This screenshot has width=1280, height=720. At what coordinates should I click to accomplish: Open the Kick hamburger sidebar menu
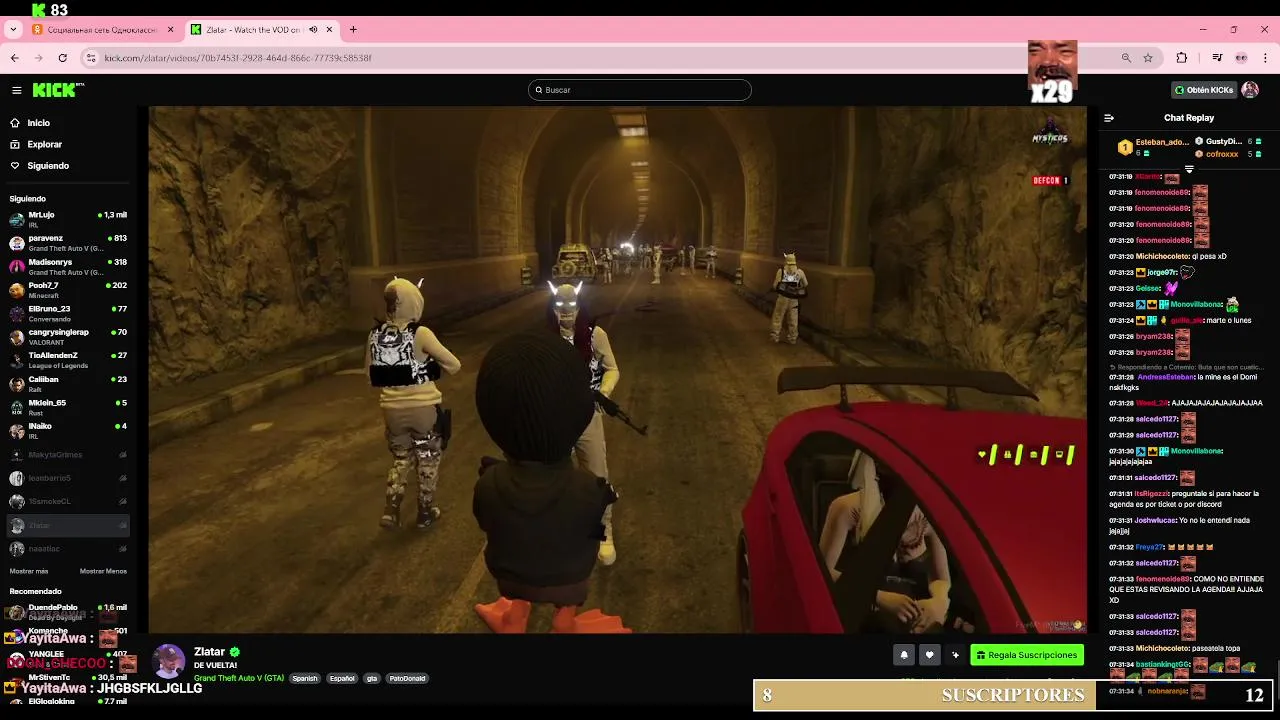point(17,90)
